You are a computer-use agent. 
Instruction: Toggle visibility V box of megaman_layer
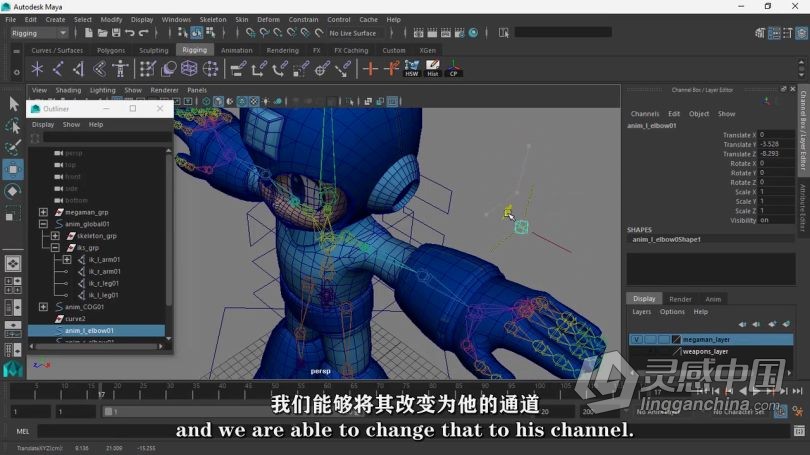click(636, 339)
